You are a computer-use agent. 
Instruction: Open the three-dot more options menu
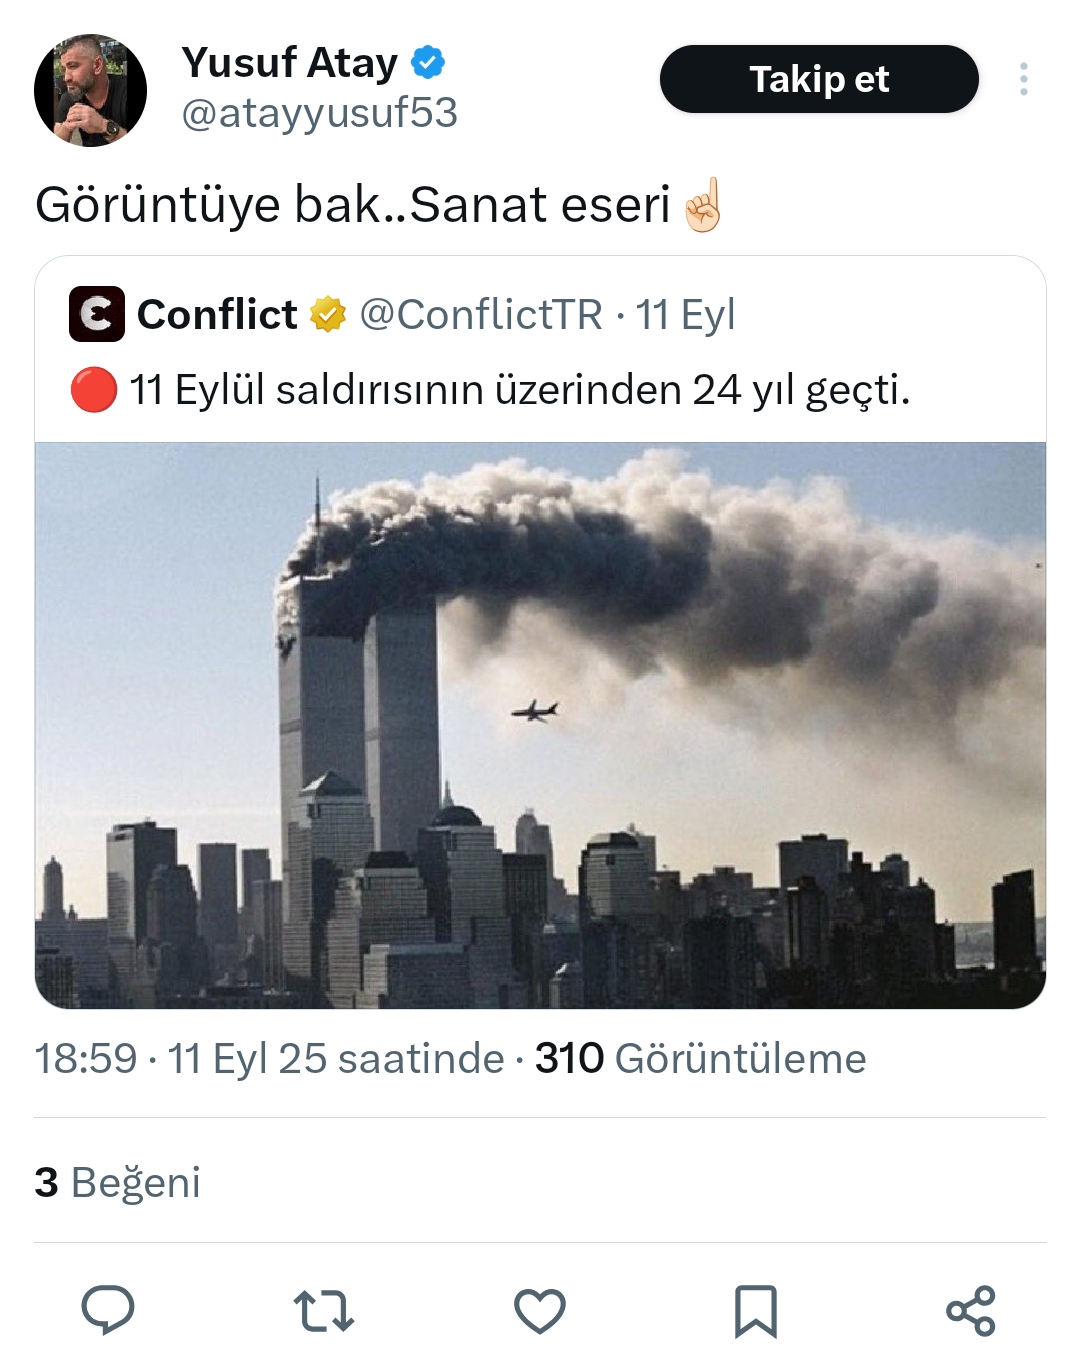click(x=1023, y=79)
